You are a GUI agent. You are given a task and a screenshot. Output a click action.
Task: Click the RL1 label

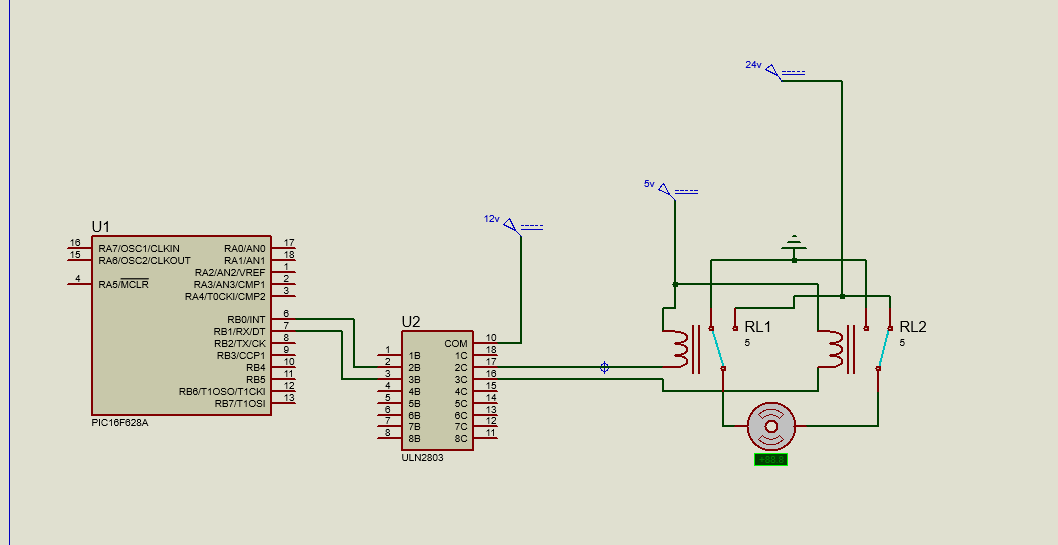pyautogui.click(x=758, y=327)
